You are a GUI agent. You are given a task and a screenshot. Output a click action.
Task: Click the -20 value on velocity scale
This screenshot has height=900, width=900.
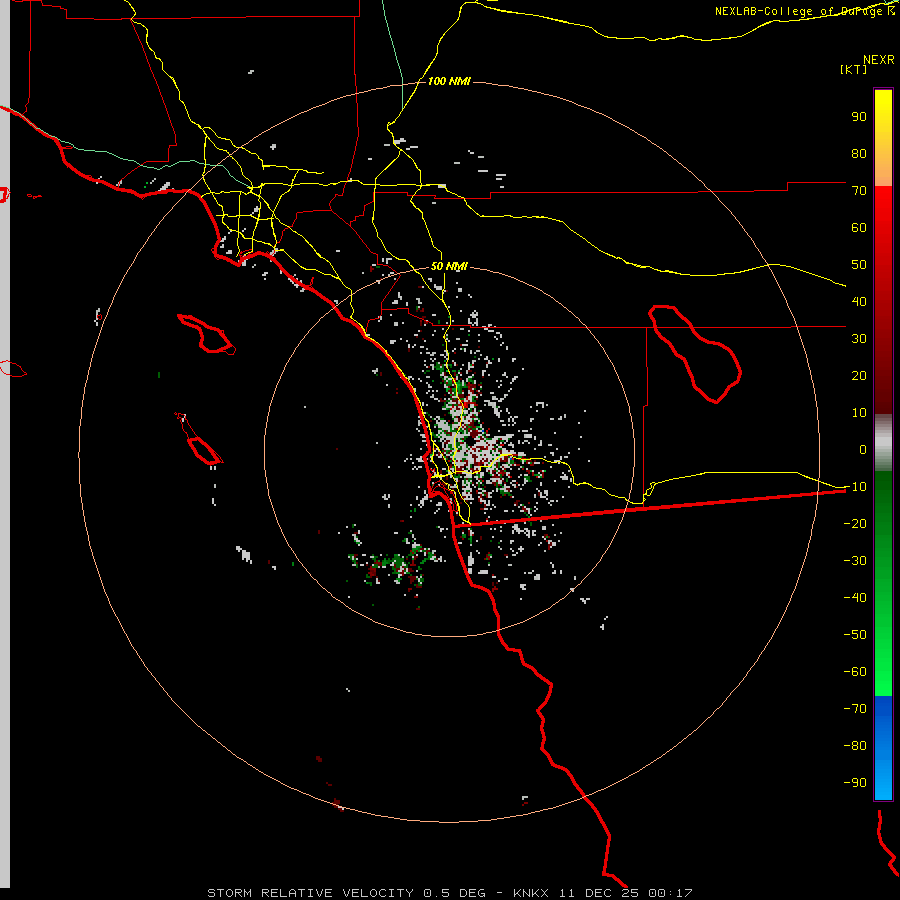coord(855,523)
